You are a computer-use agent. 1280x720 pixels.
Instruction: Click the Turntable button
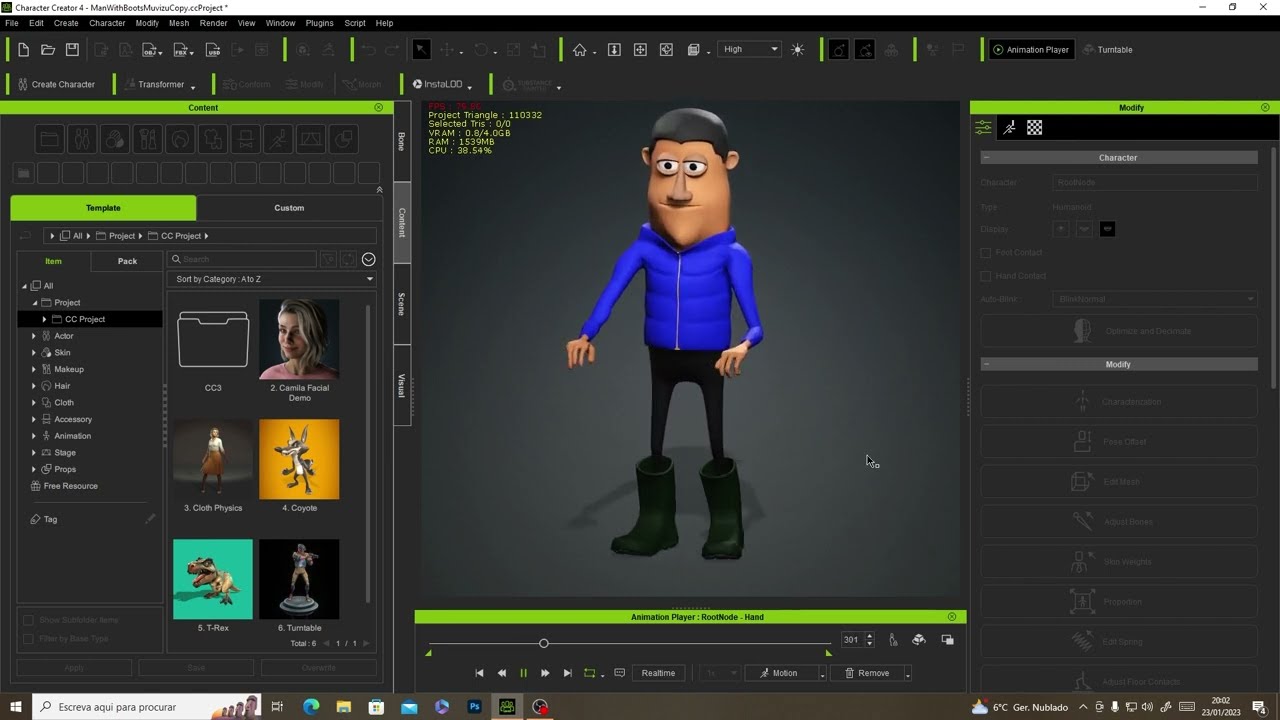[1108, 50]
